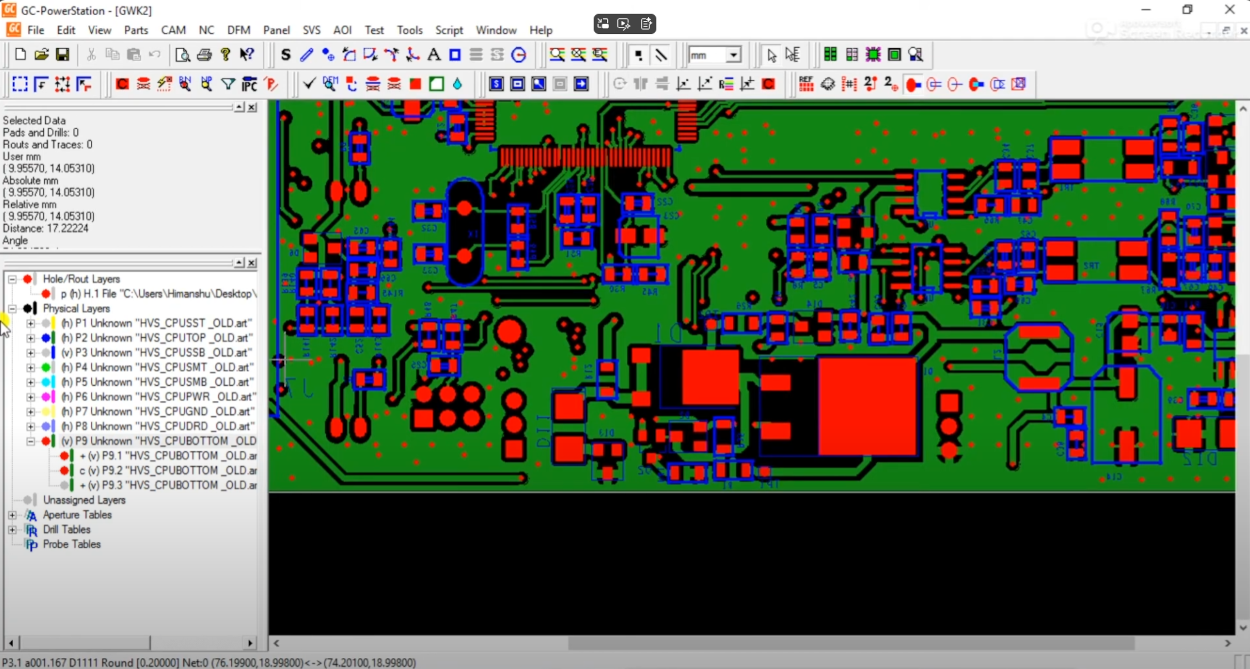Click the context help arrow-question icon
Screen dimensions: 1250x669
[x=247, y=55]
